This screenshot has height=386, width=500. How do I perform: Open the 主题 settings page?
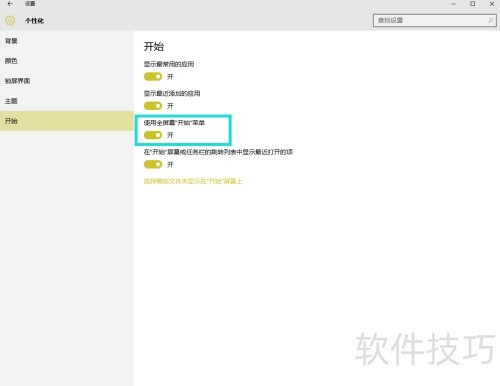point(67,101)
